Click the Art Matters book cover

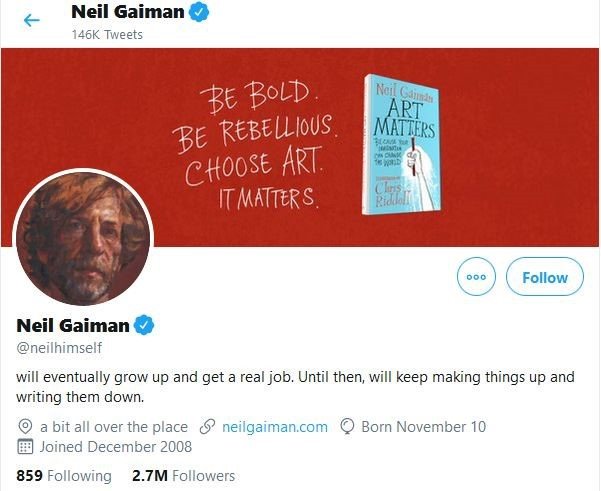(x=400, y=142)
